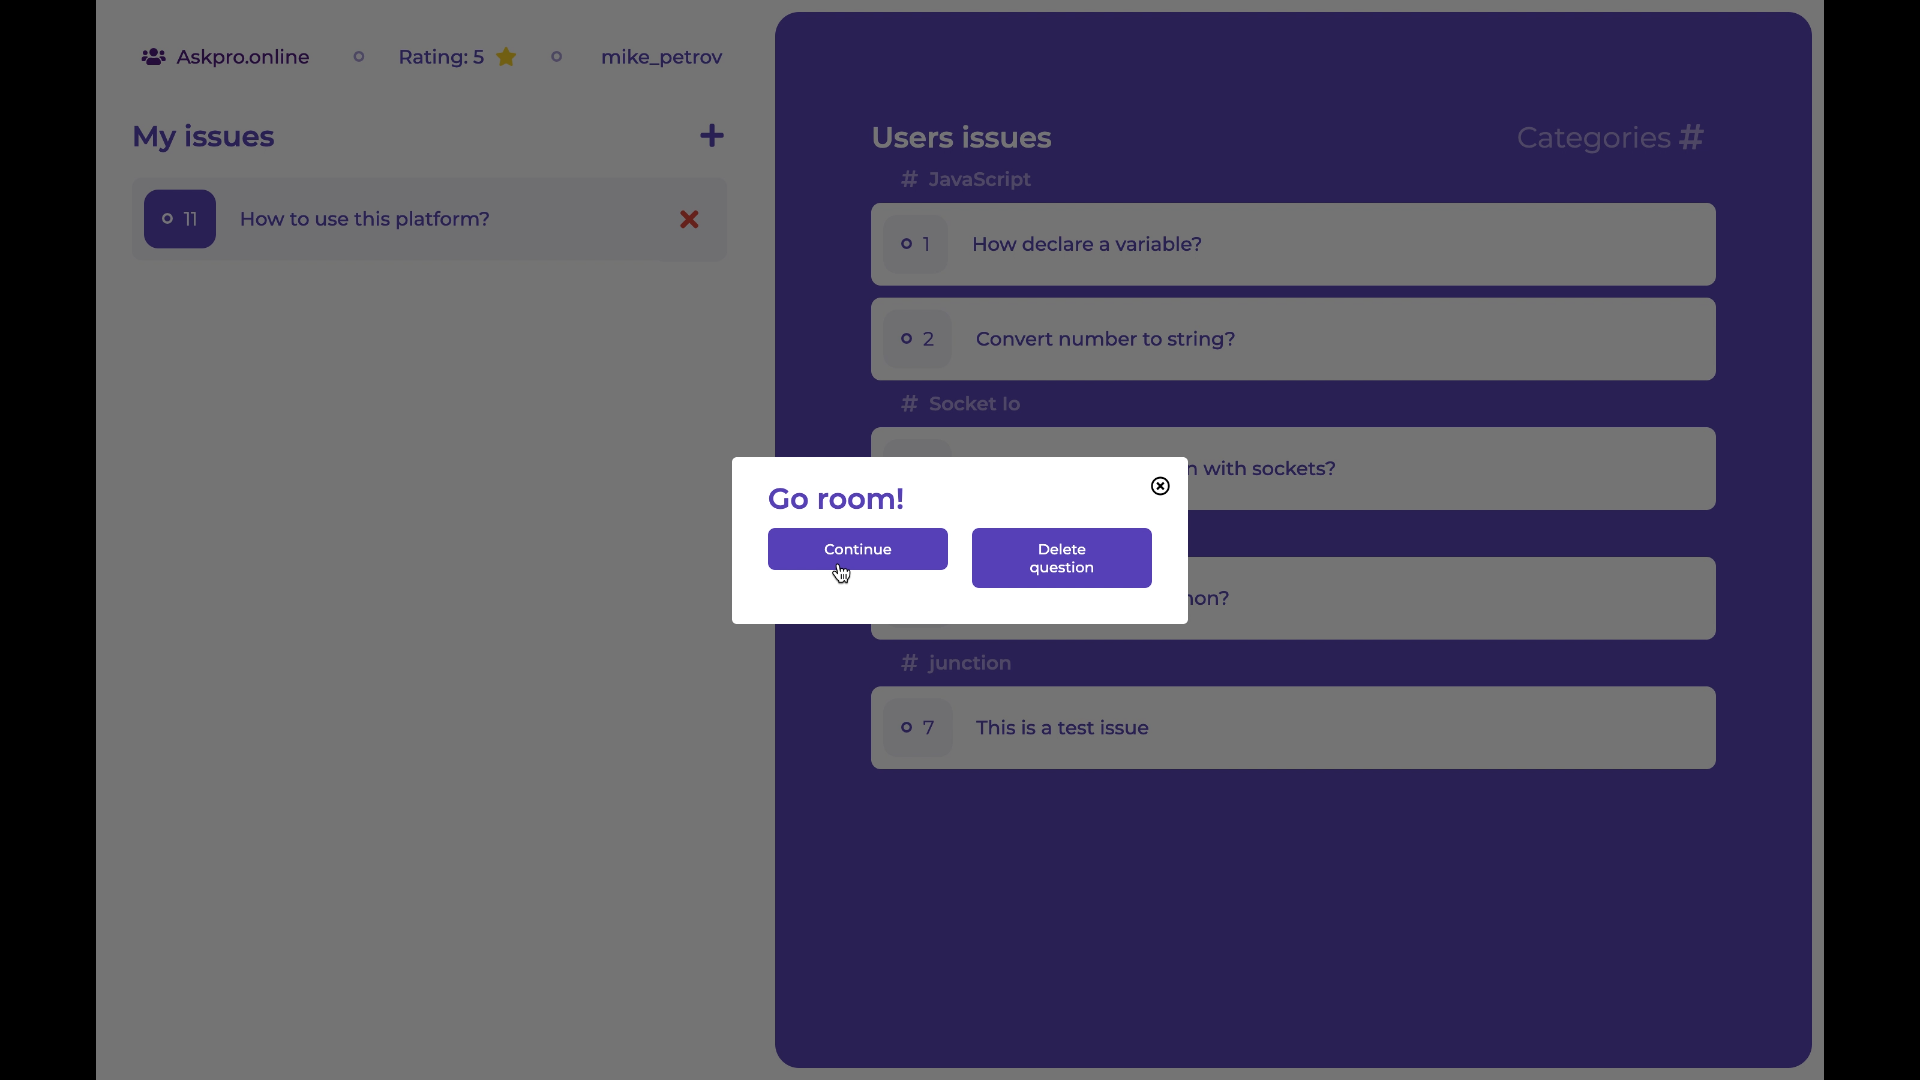Select the junction category heading
Screen dimensions: 1920x1080
tap(969, 663)
